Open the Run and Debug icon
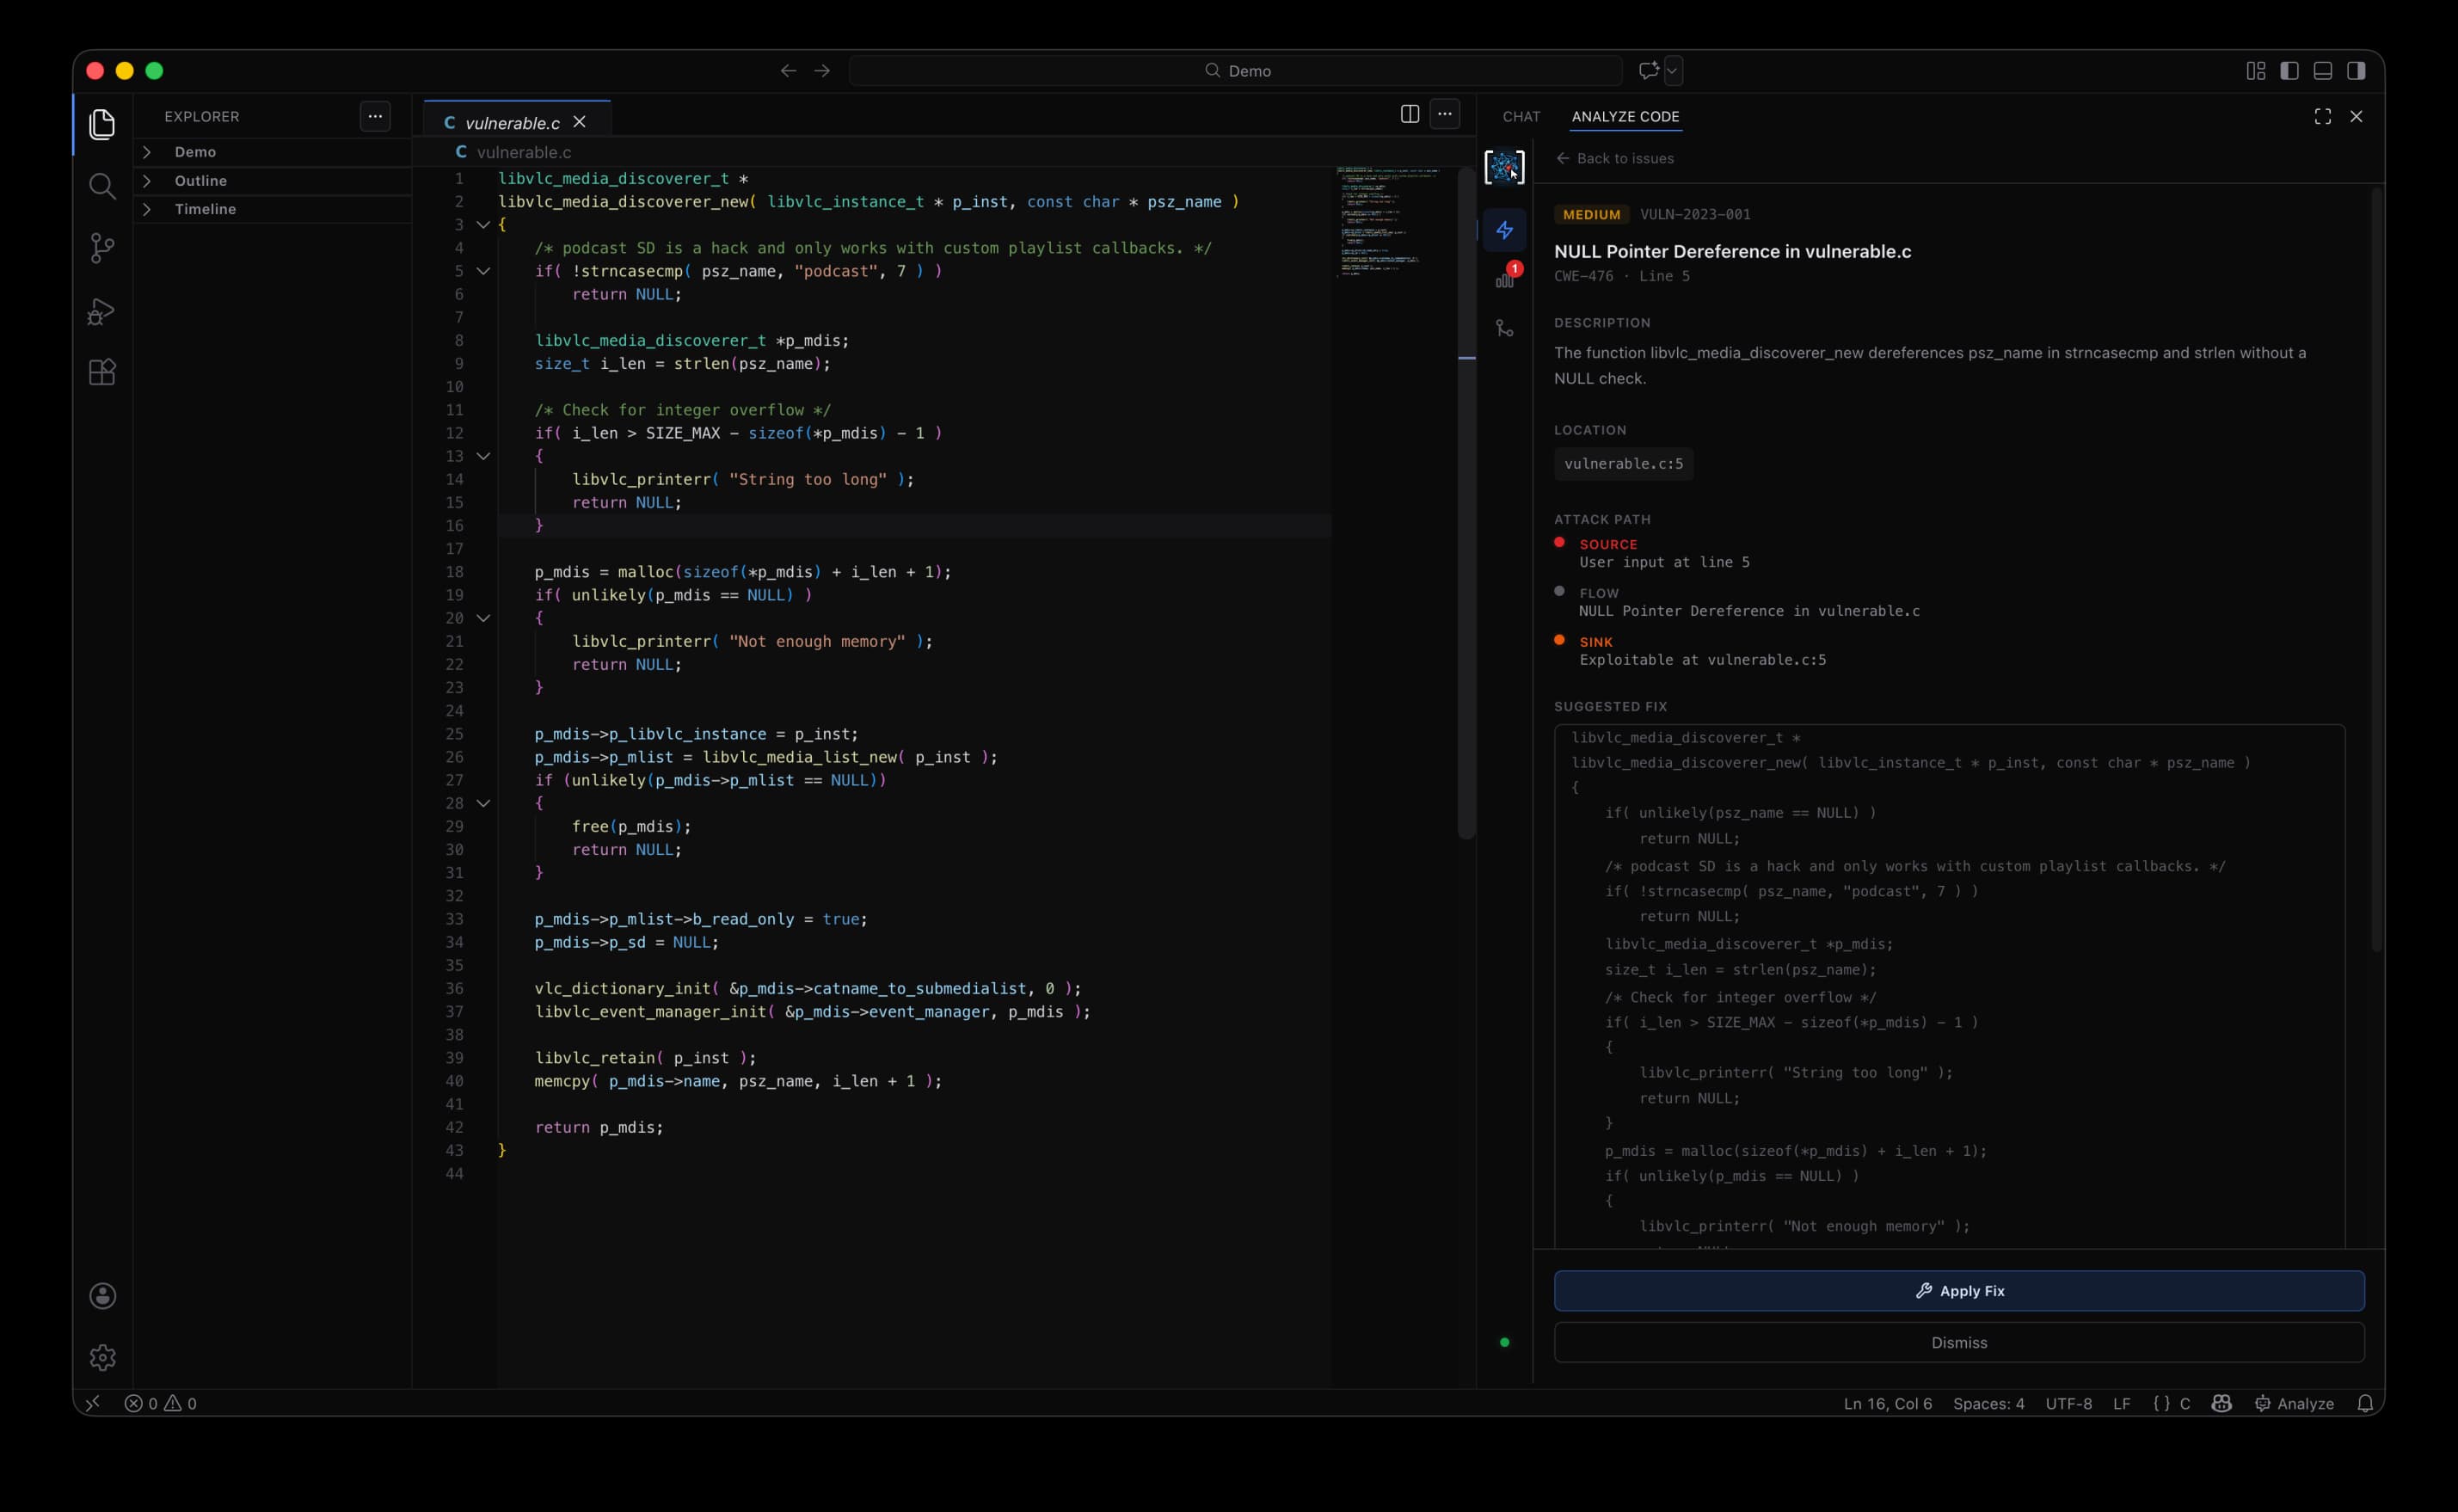 (102, 311)
